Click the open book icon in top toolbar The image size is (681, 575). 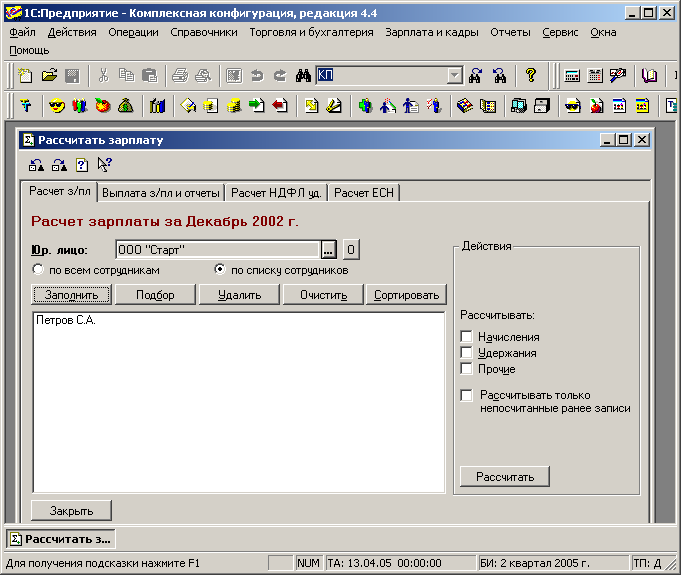click(x=649, y=76)
